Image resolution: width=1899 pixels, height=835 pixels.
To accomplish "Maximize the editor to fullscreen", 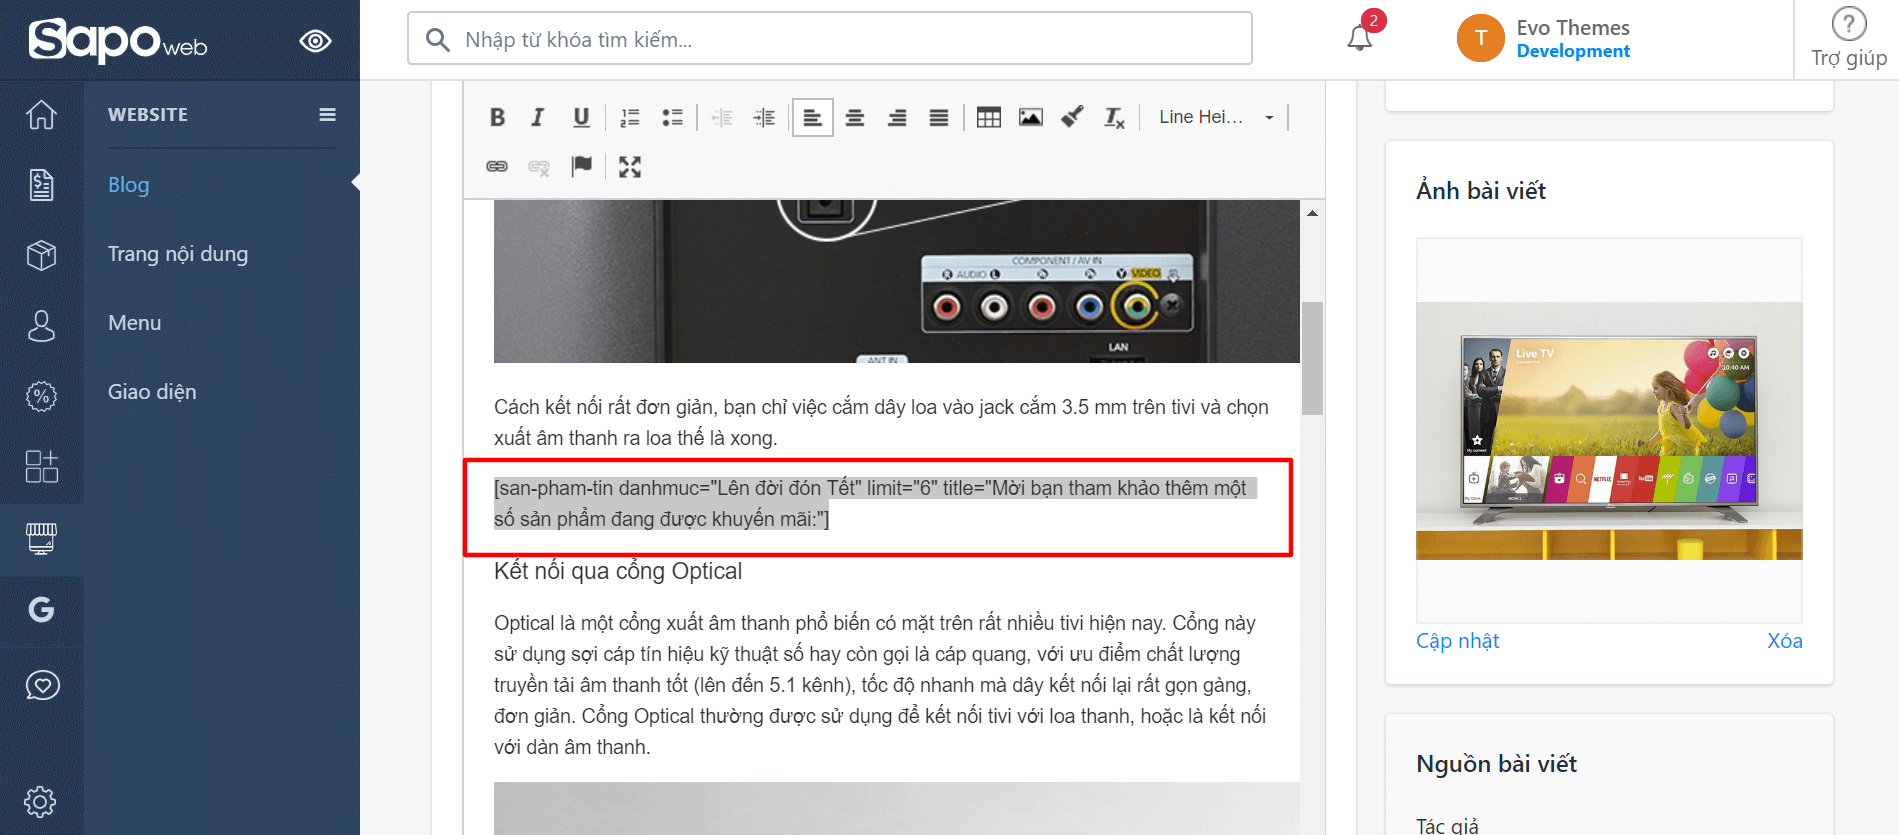I will (630, 166).
